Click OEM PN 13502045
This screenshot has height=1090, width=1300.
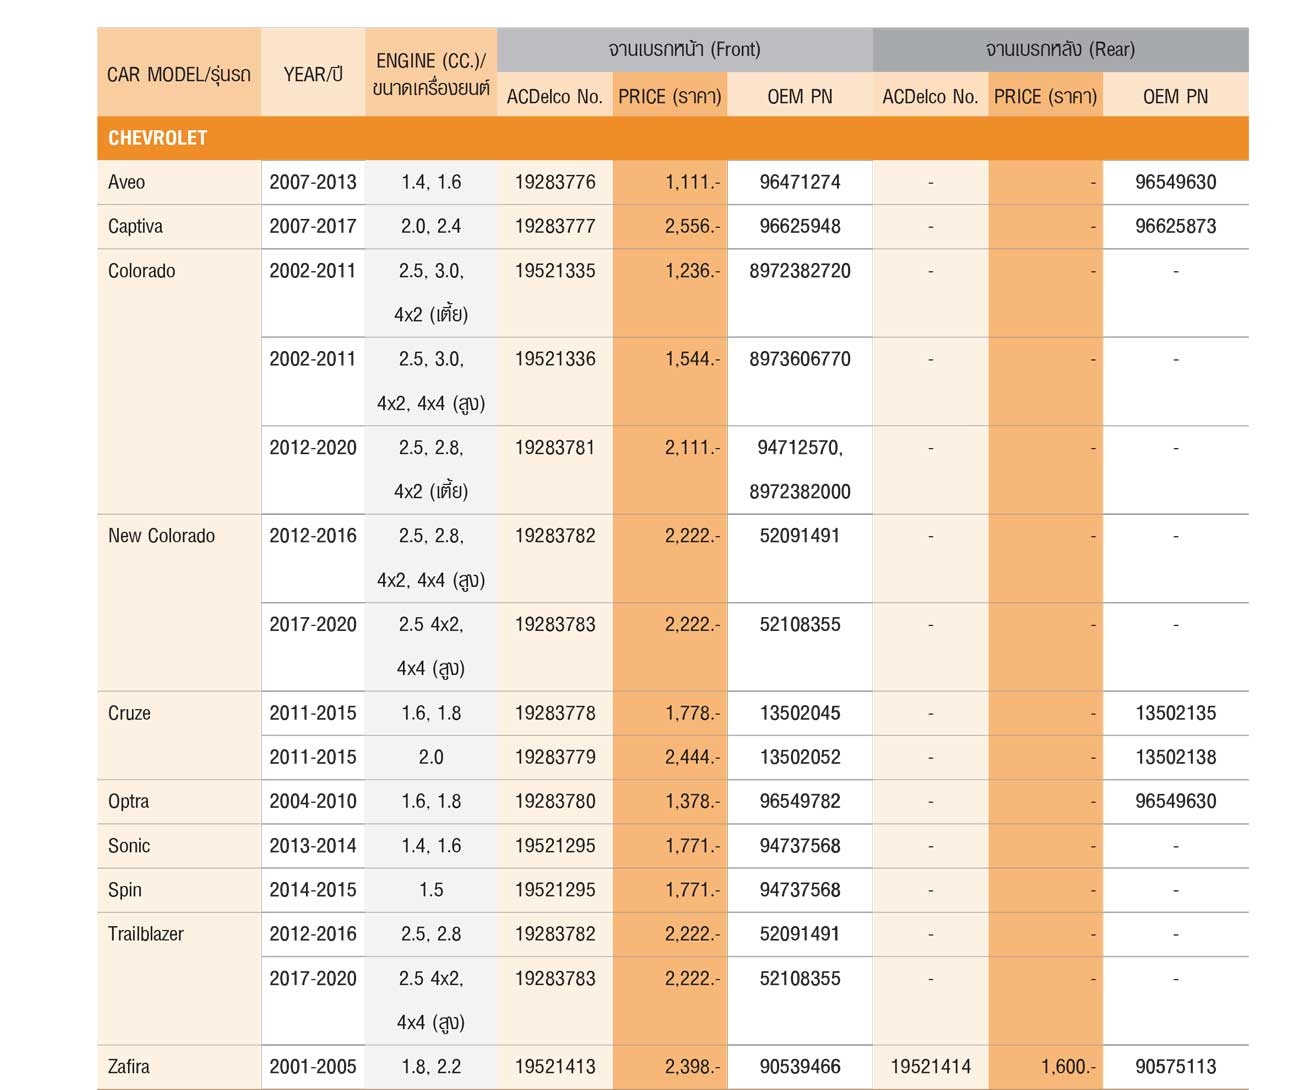[800, 713]
